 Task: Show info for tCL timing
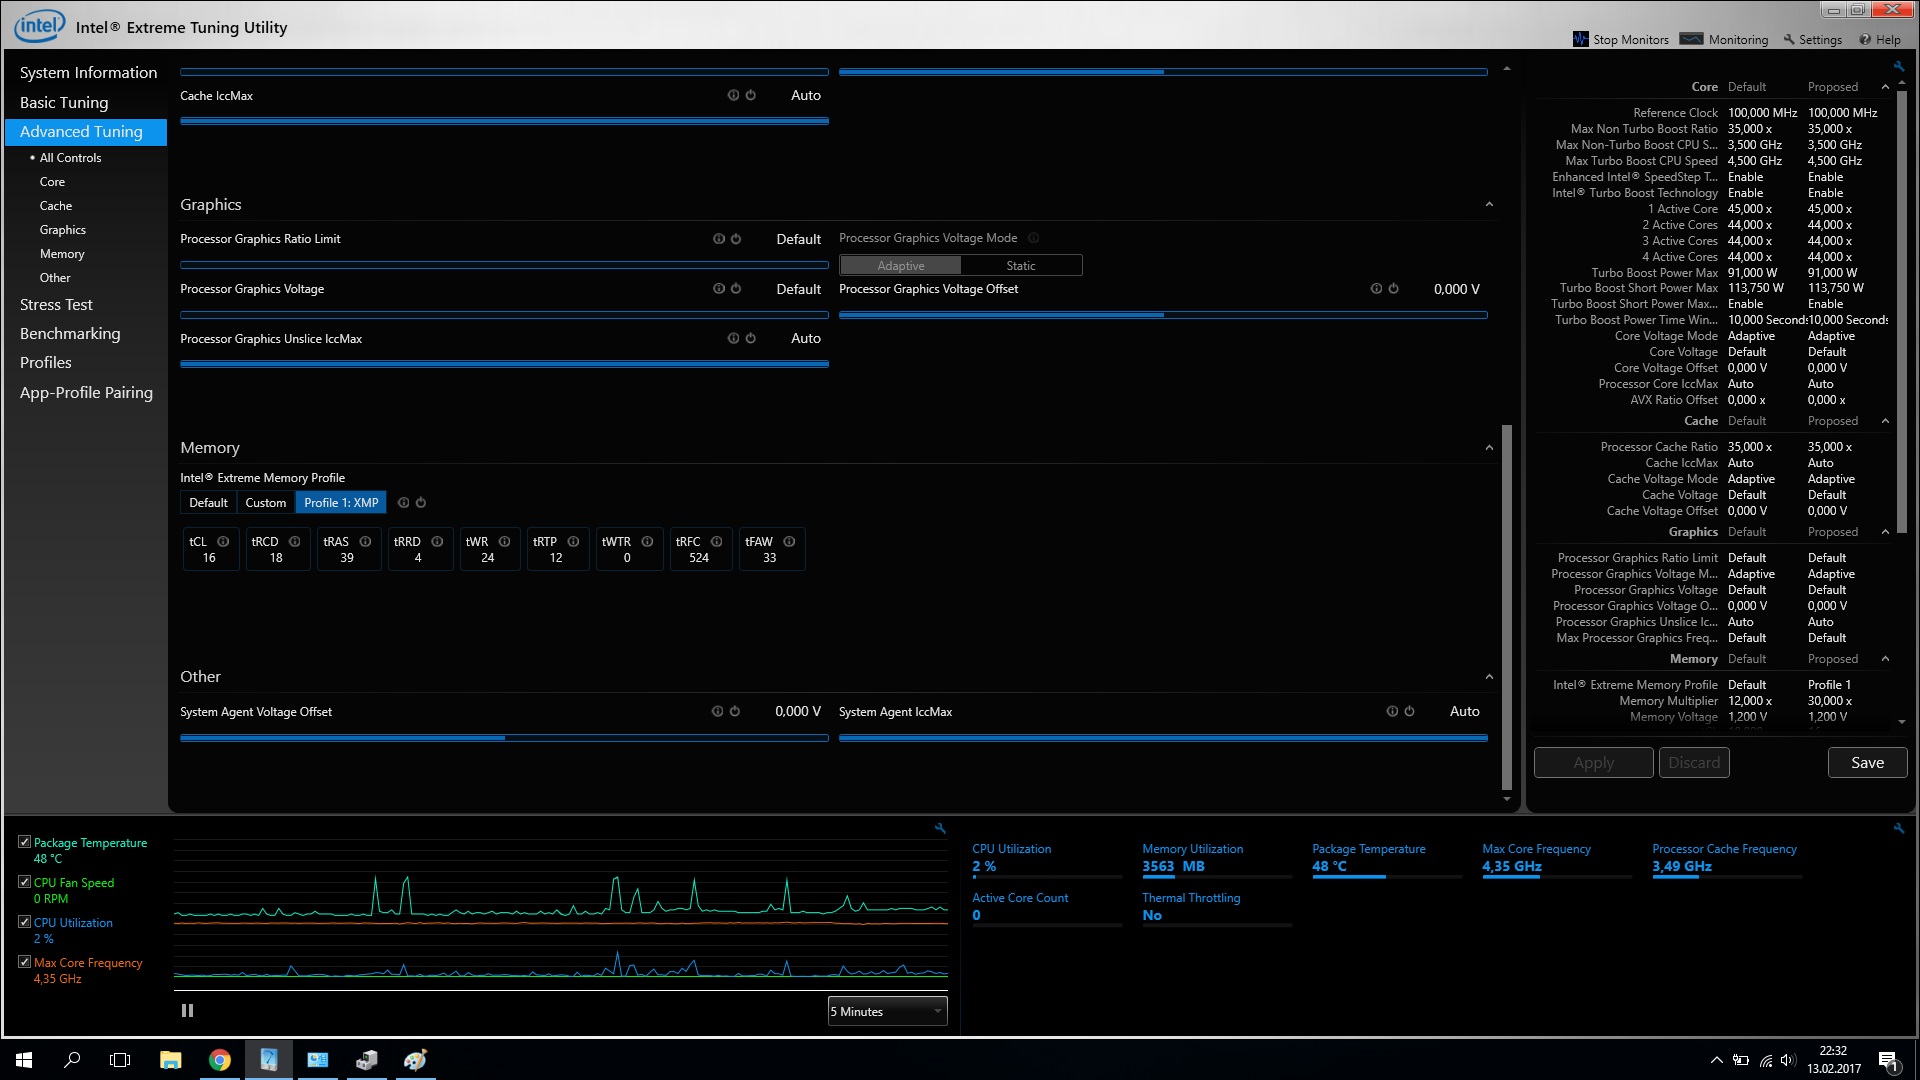point(223,542)
